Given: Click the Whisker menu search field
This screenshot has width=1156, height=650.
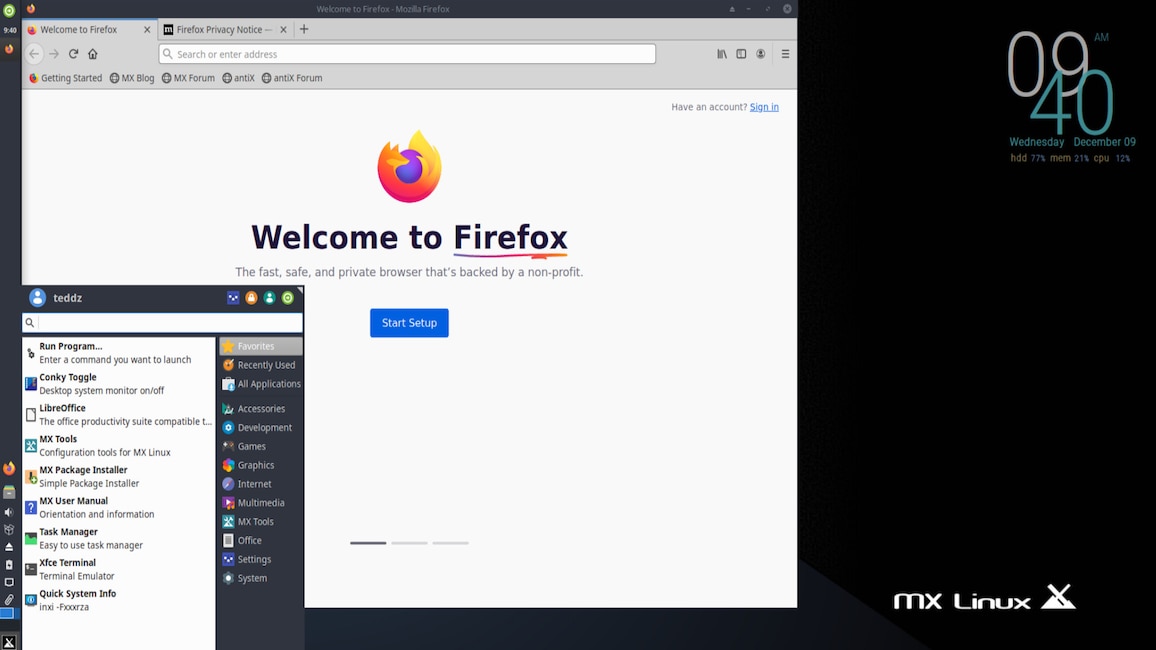Looking at the screenshot, I should 162,322.
